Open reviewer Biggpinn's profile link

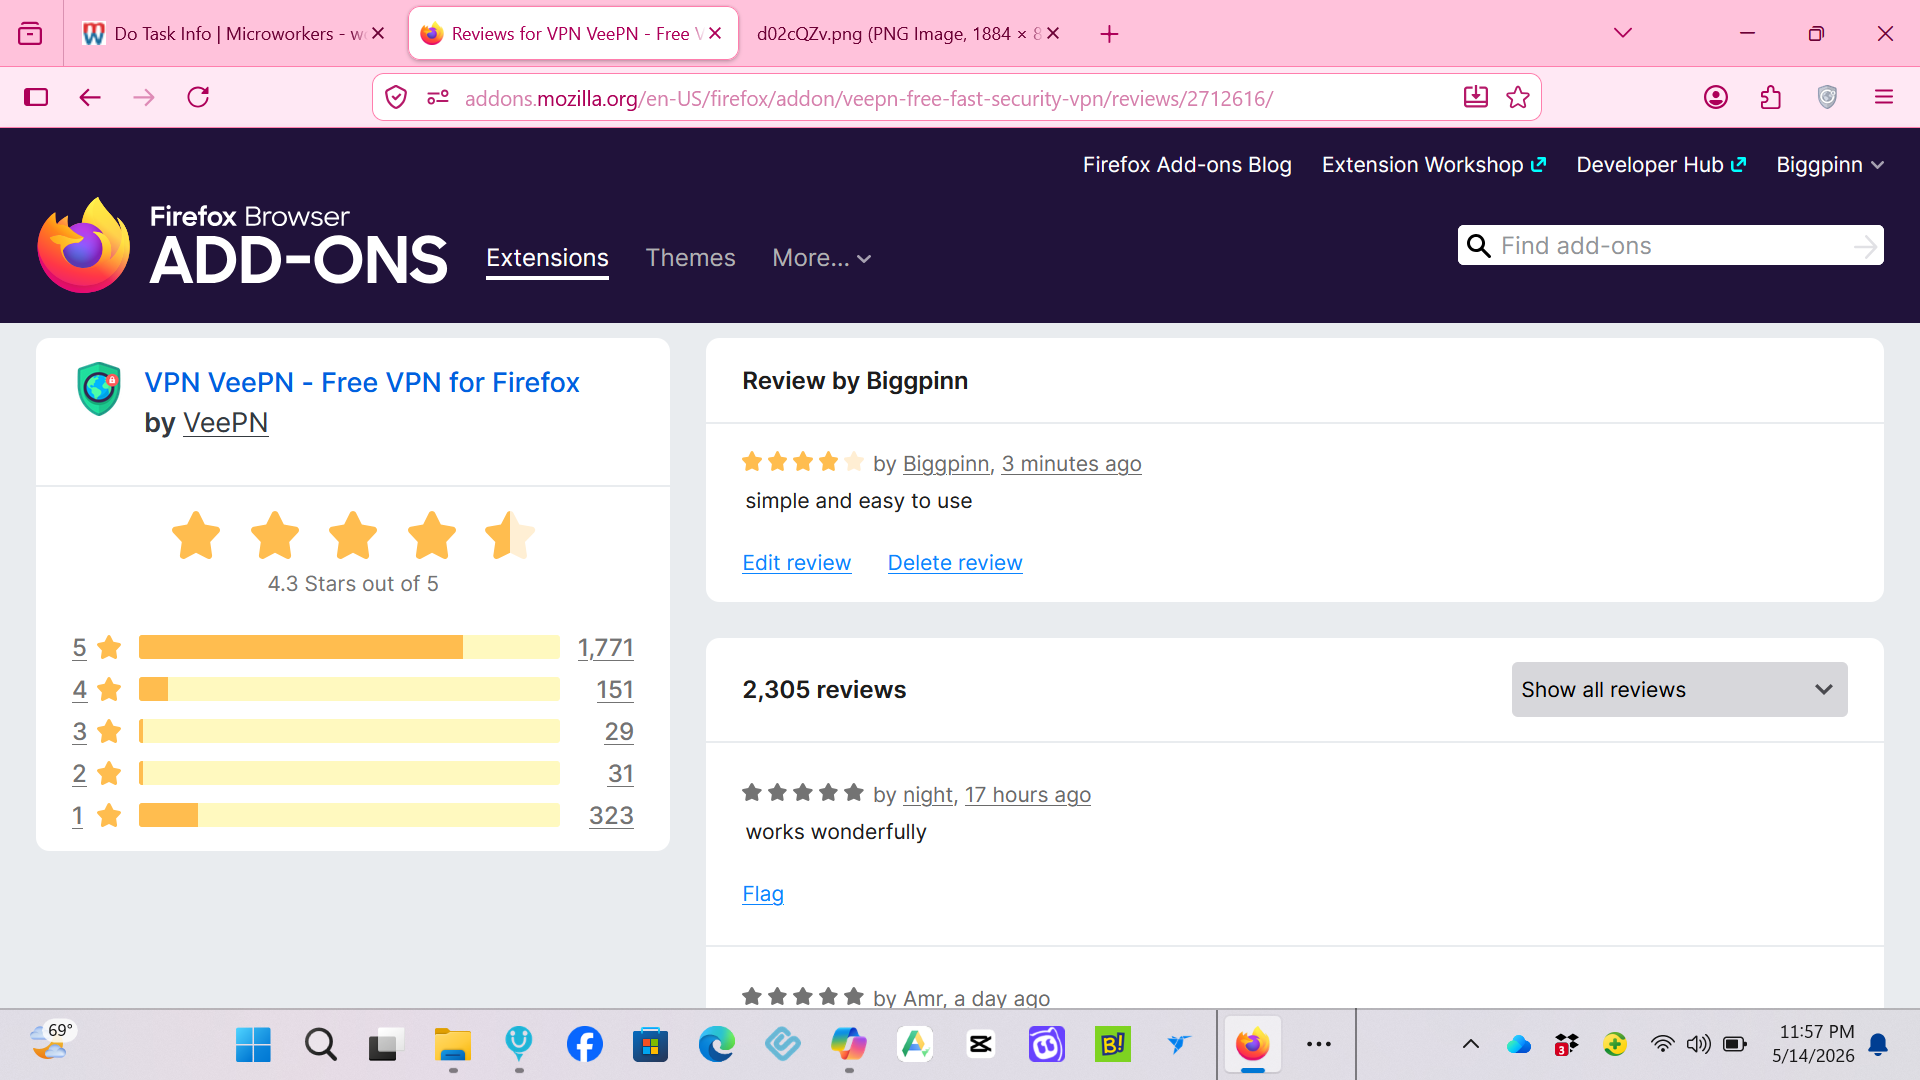click(x=946, y=464)
